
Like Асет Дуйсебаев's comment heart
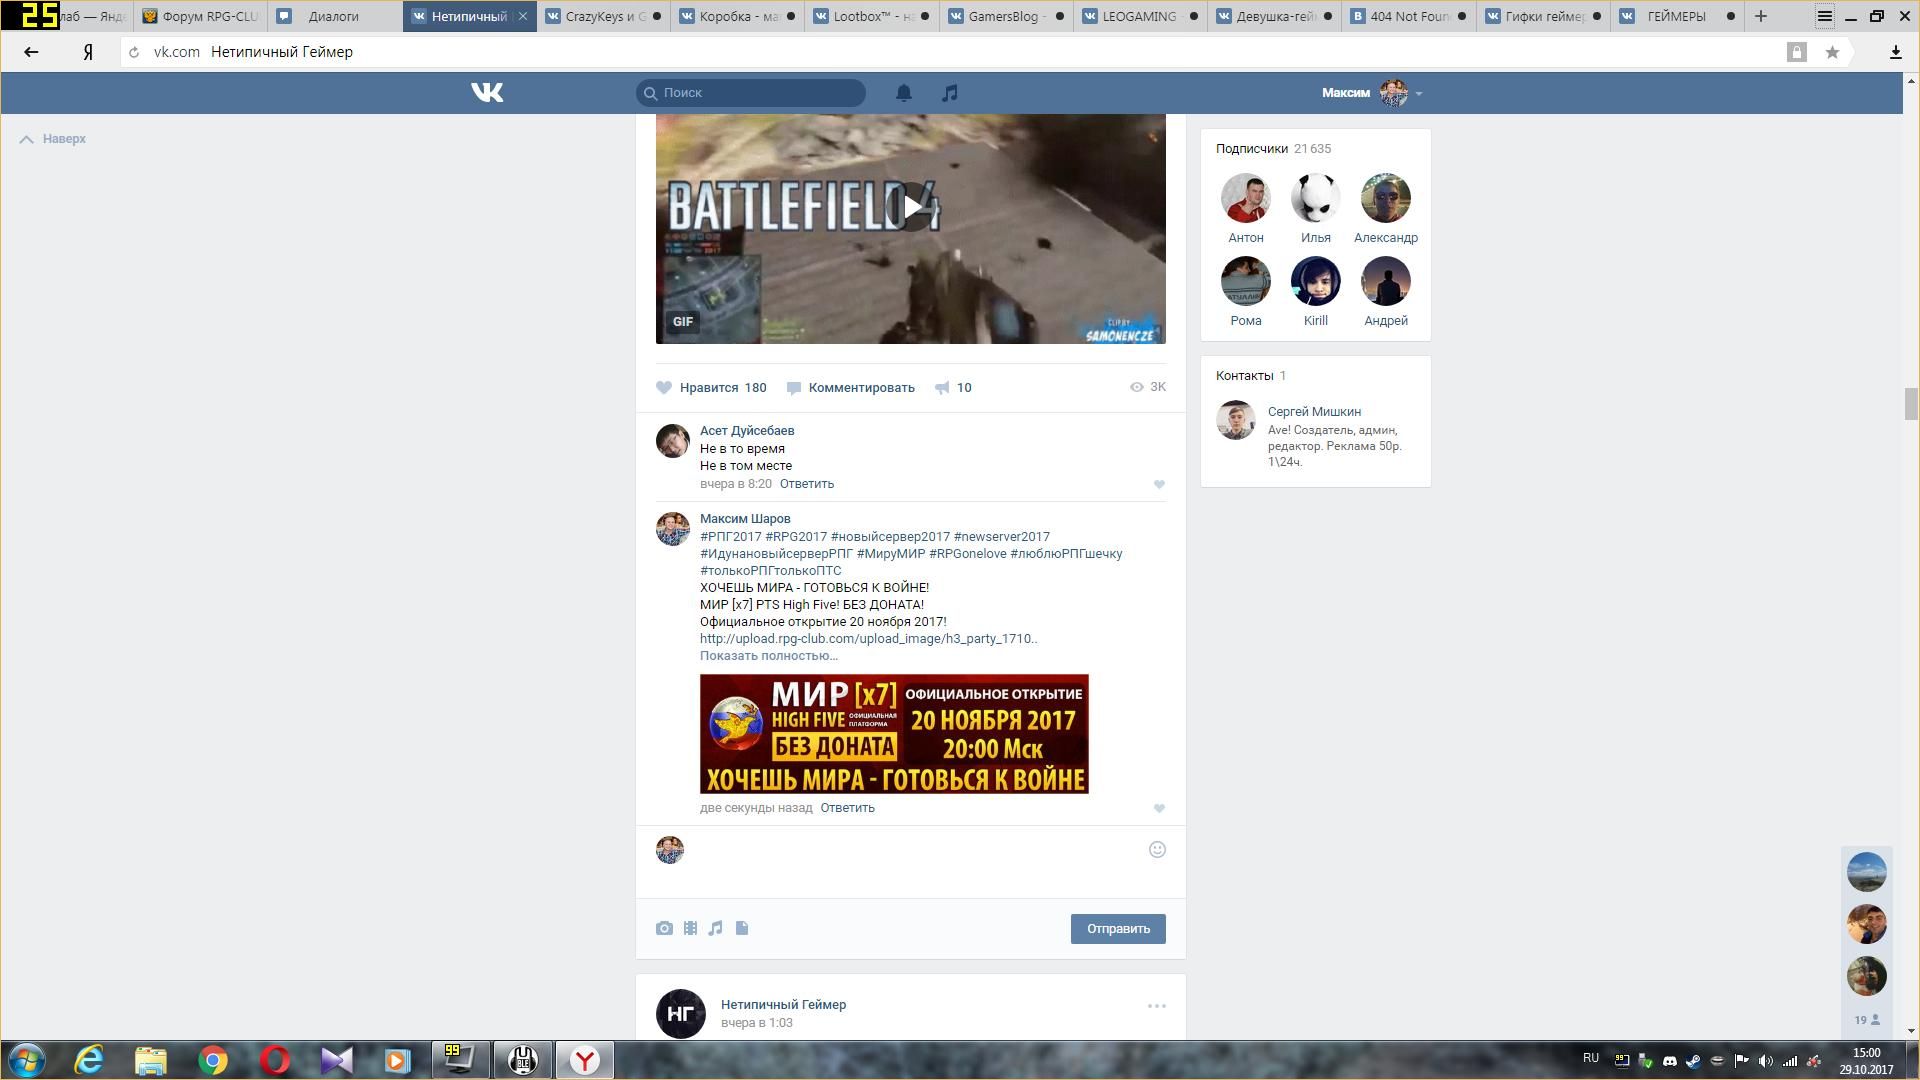point(1159,485)
